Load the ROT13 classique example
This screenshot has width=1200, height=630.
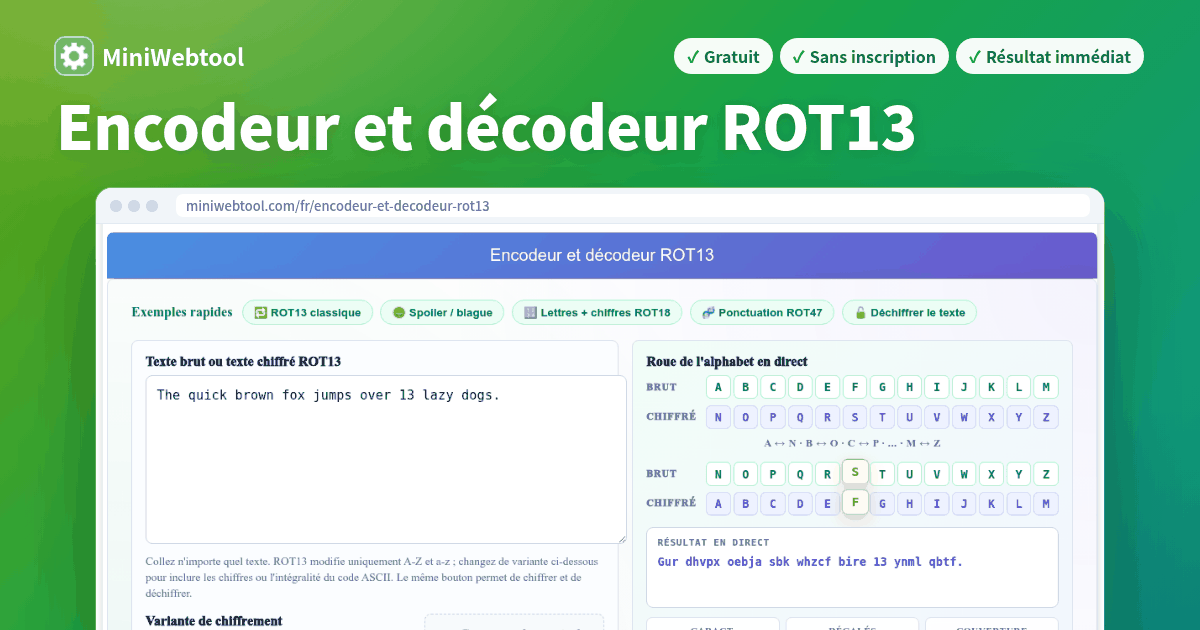(x=308, y=312)
